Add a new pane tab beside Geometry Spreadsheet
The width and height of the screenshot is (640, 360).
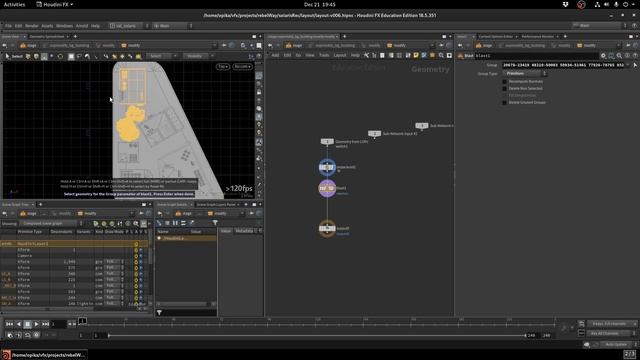click(75, 36)
